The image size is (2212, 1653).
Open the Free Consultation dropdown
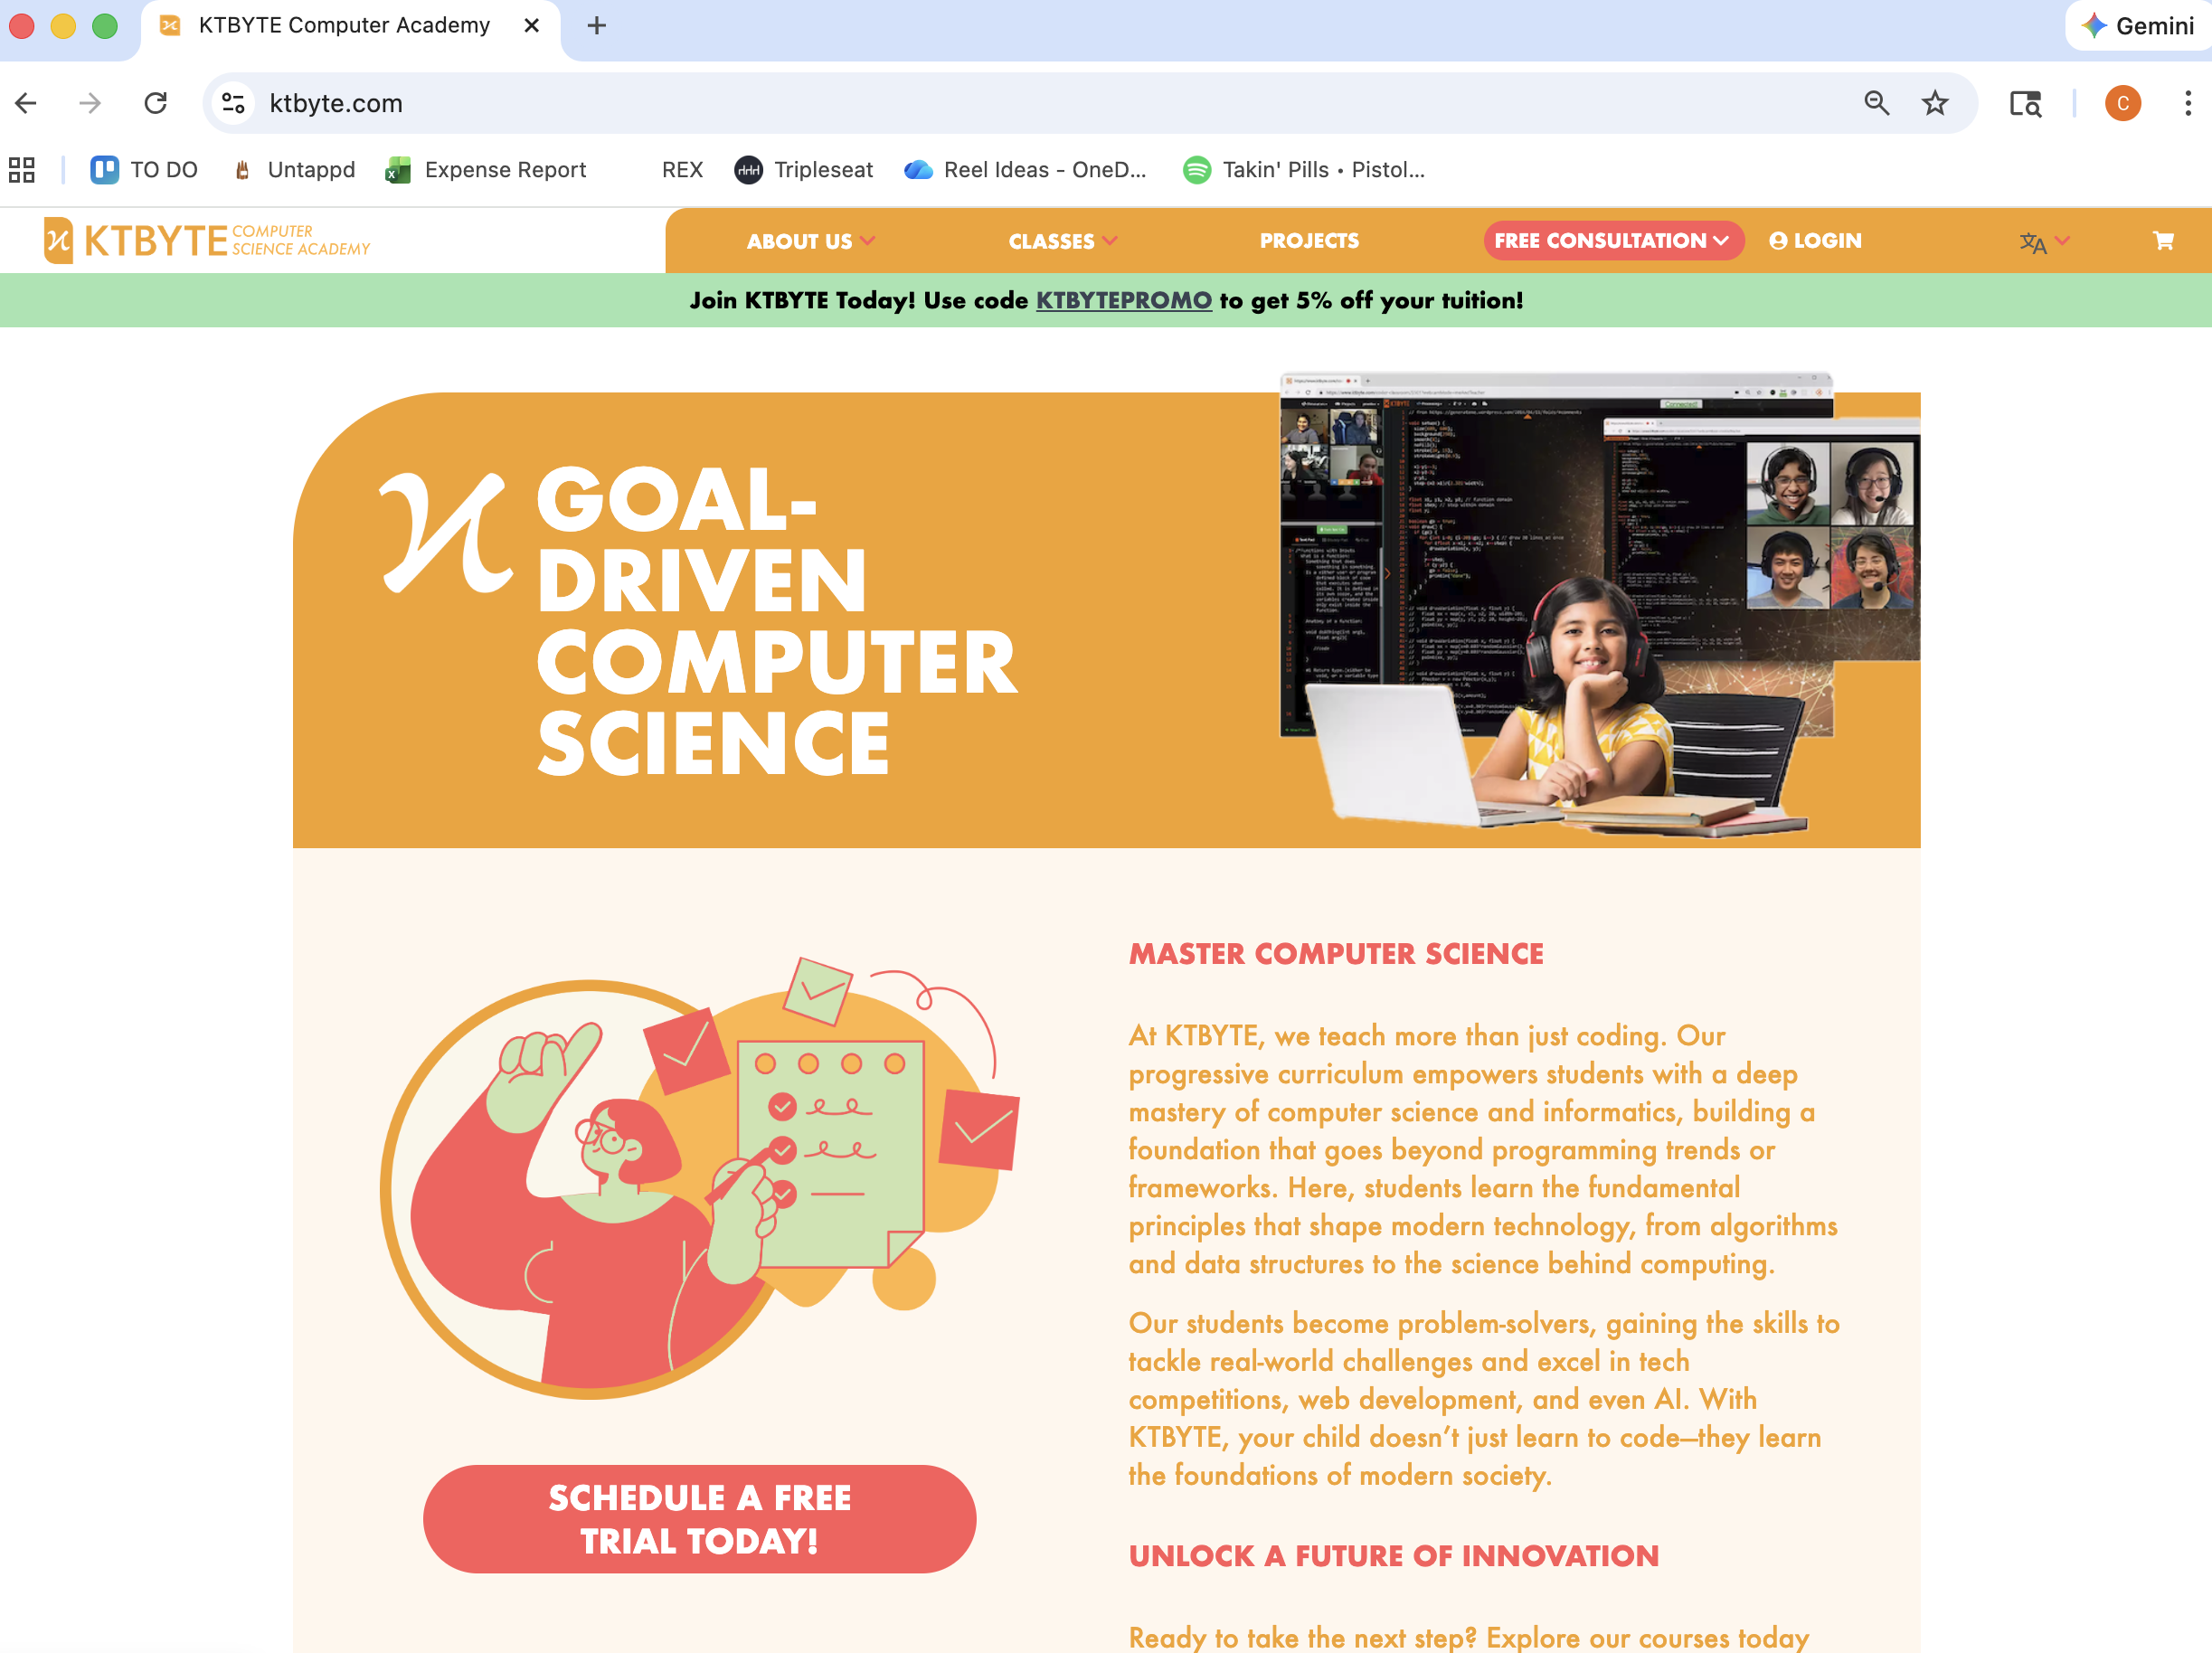[x=1612, y=241]
